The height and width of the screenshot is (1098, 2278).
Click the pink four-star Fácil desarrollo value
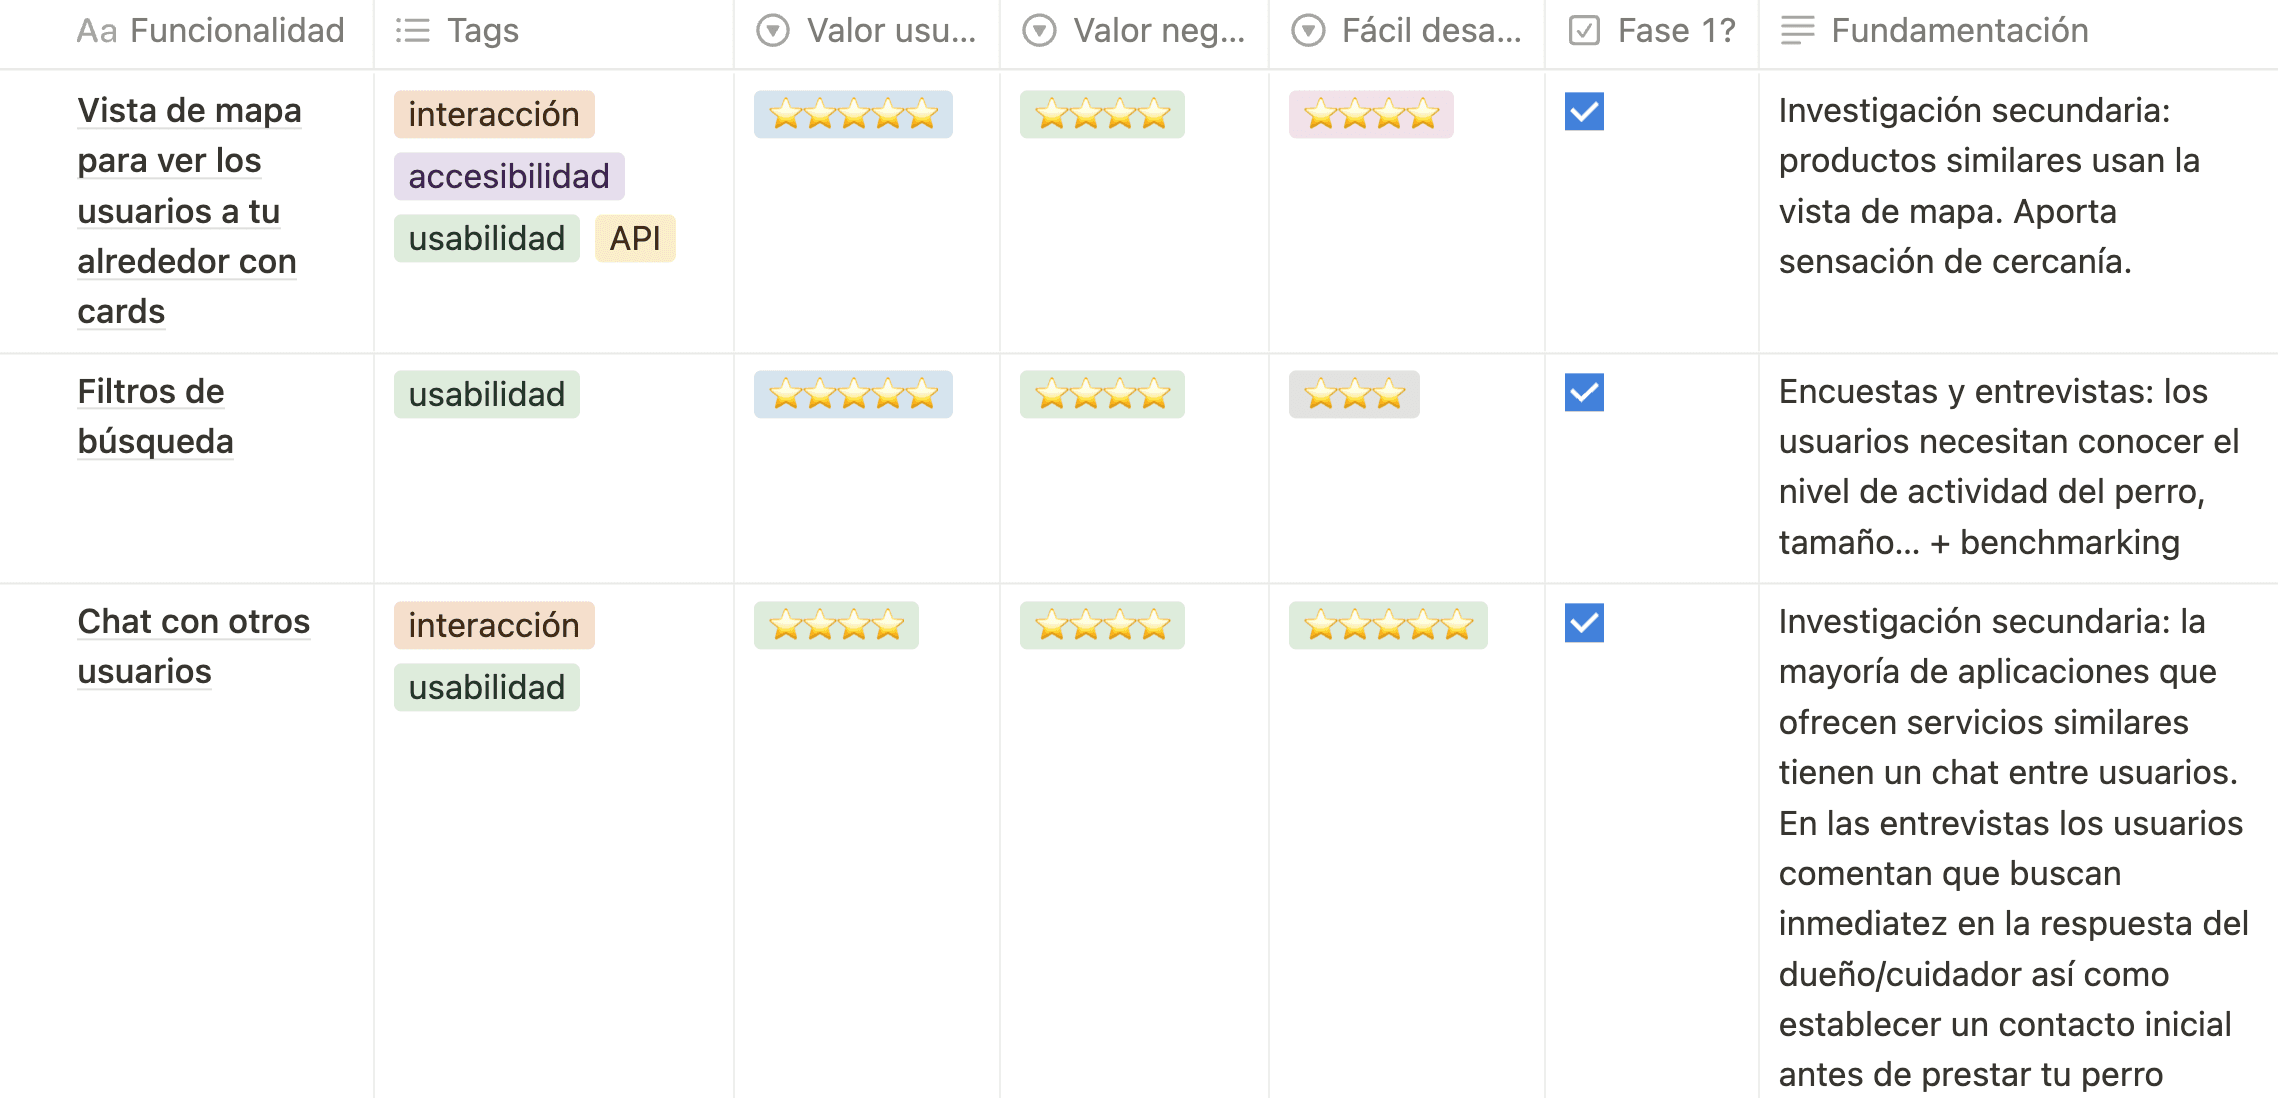(1371, 114)
